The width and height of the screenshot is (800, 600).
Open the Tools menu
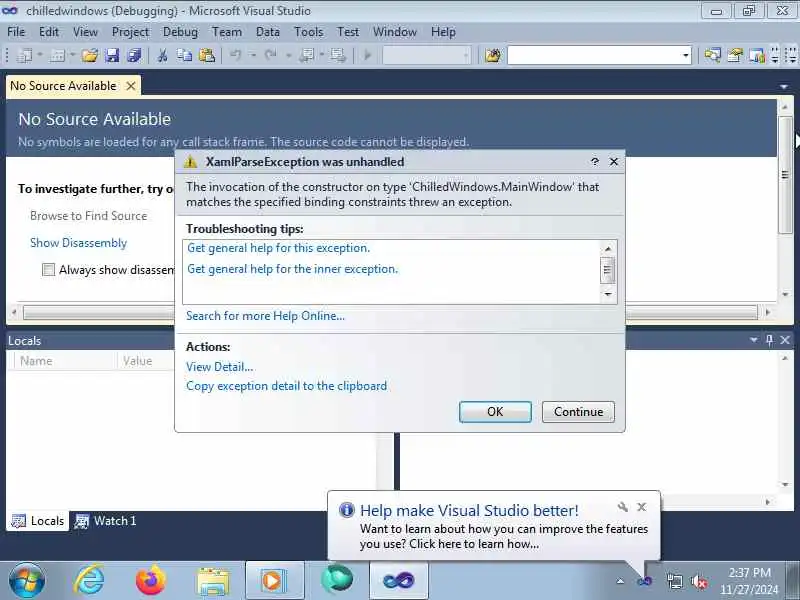(x=309, y=32)
